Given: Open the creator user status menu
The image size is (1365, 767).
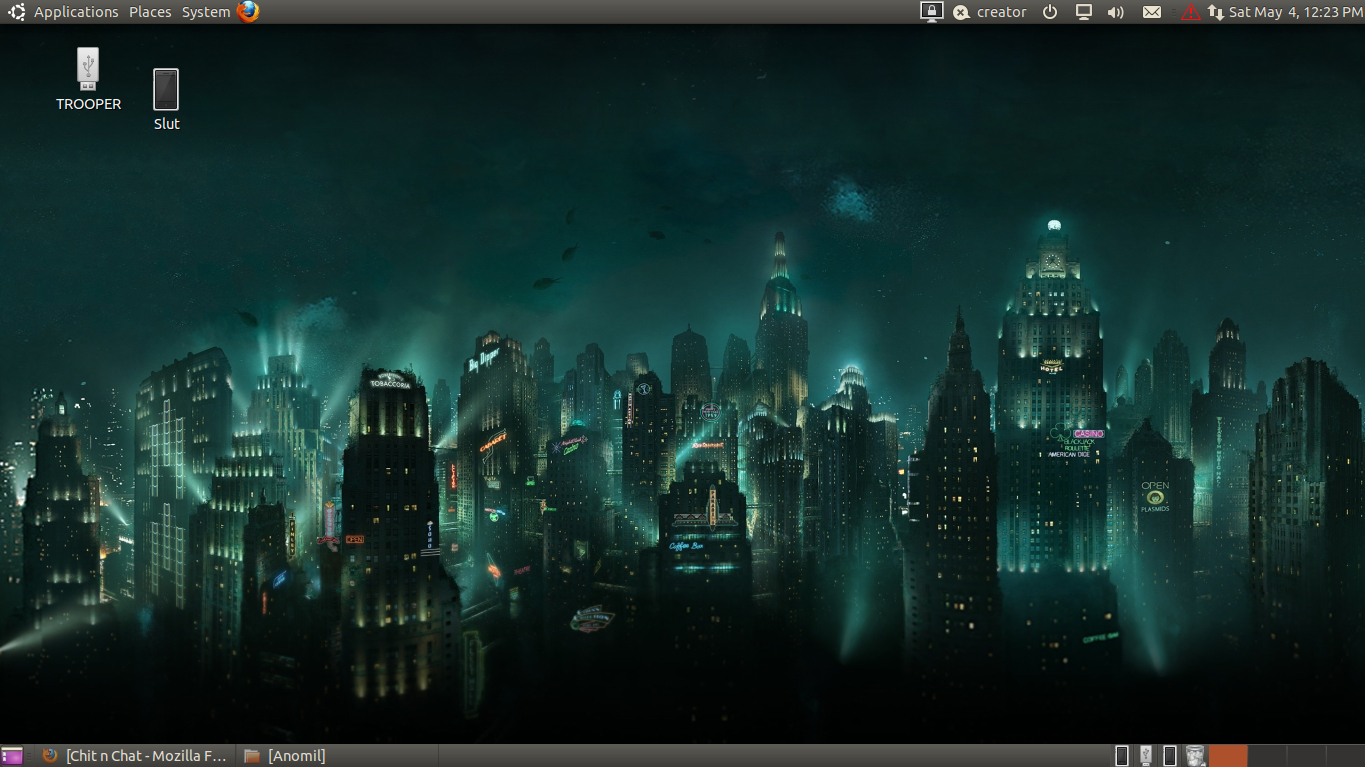Looking at the screenshot, I should point(990,12).
